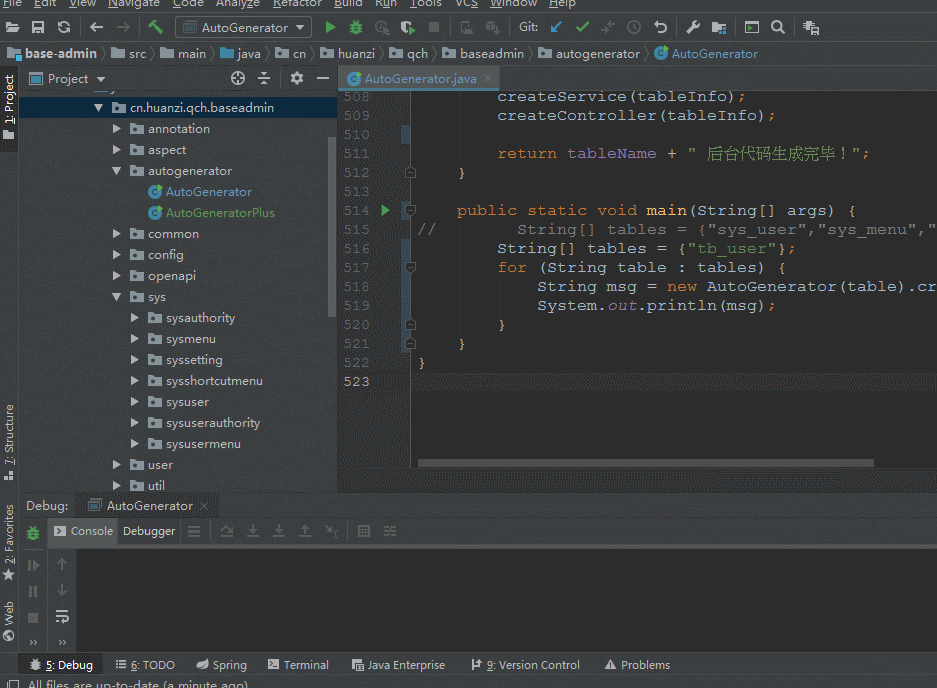Toggle the Favorites tool window stripe button
This screenshot has width=937, height=688.
click(9, 535)
